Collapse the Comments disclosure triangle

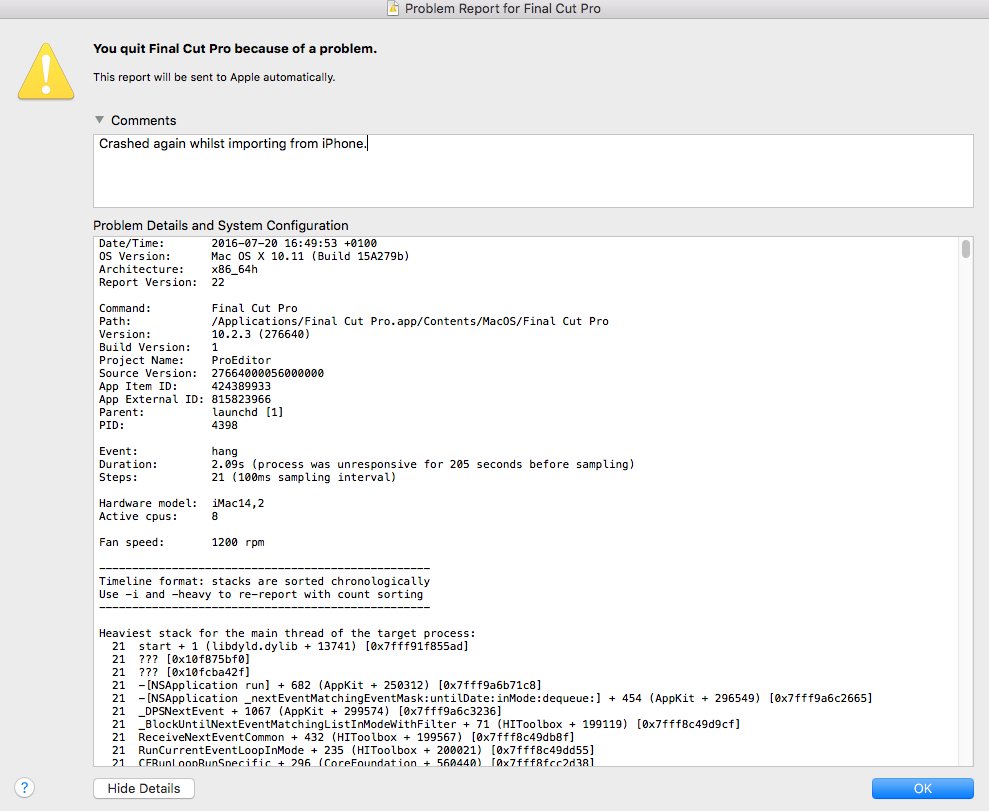coord(99,120)
